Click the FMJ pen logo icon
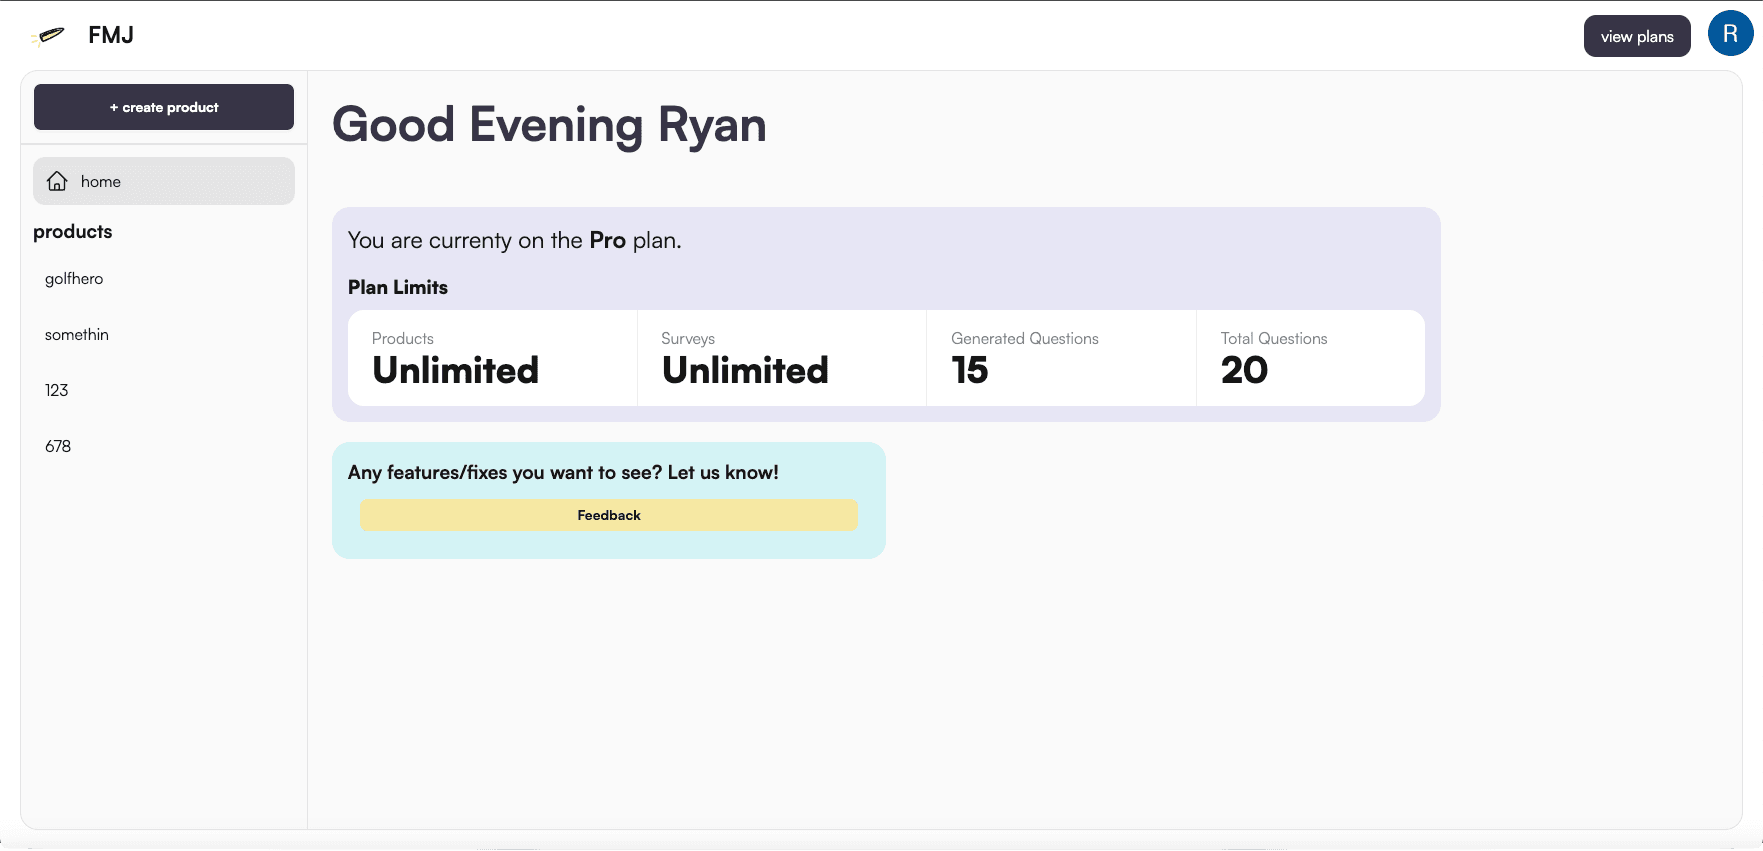Viewport: 1763px width, 851px height. pyautogui.click(x=48, y=36)
